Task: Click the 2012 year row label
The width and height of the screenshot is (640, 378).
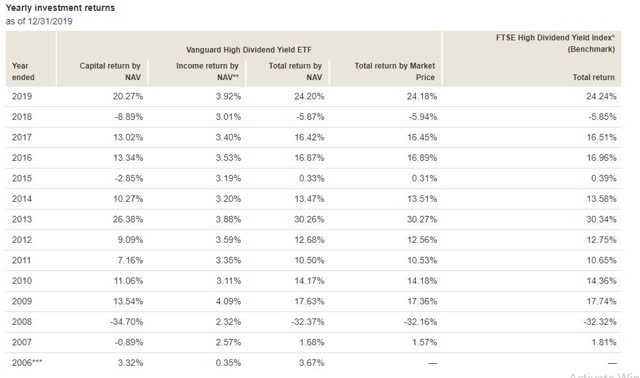Action: pyautogui.click(x=22, y=240)
